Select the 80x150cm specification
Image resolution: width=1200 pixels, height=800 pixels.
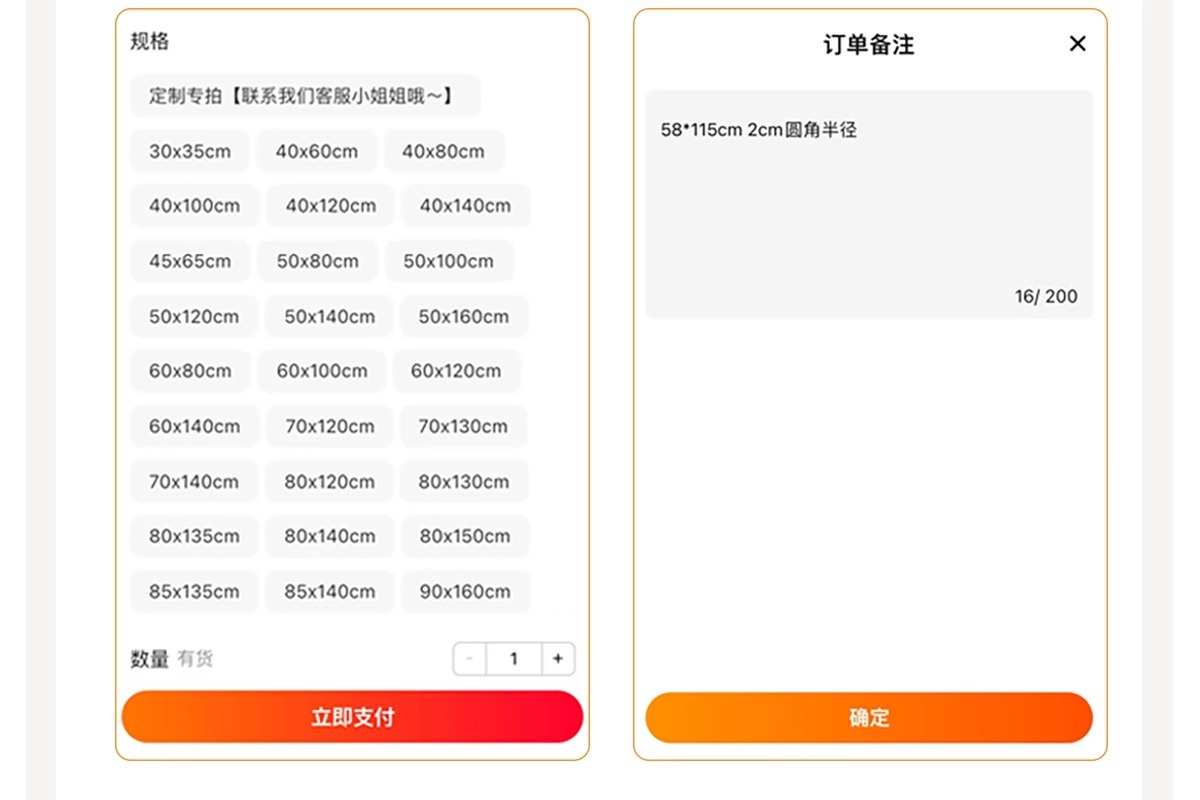click(465, 536)
